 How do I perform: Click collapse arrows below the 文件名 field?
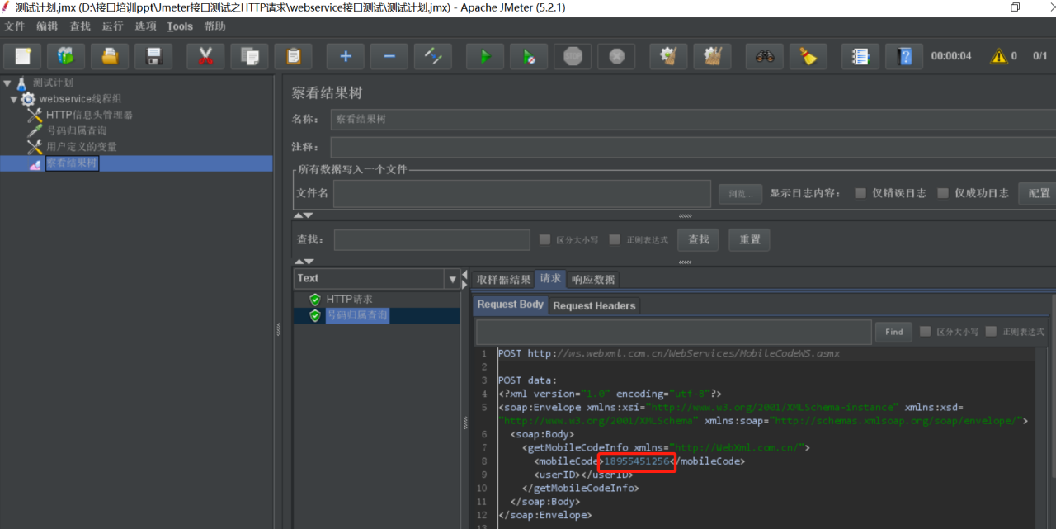[x=303, y=216]
